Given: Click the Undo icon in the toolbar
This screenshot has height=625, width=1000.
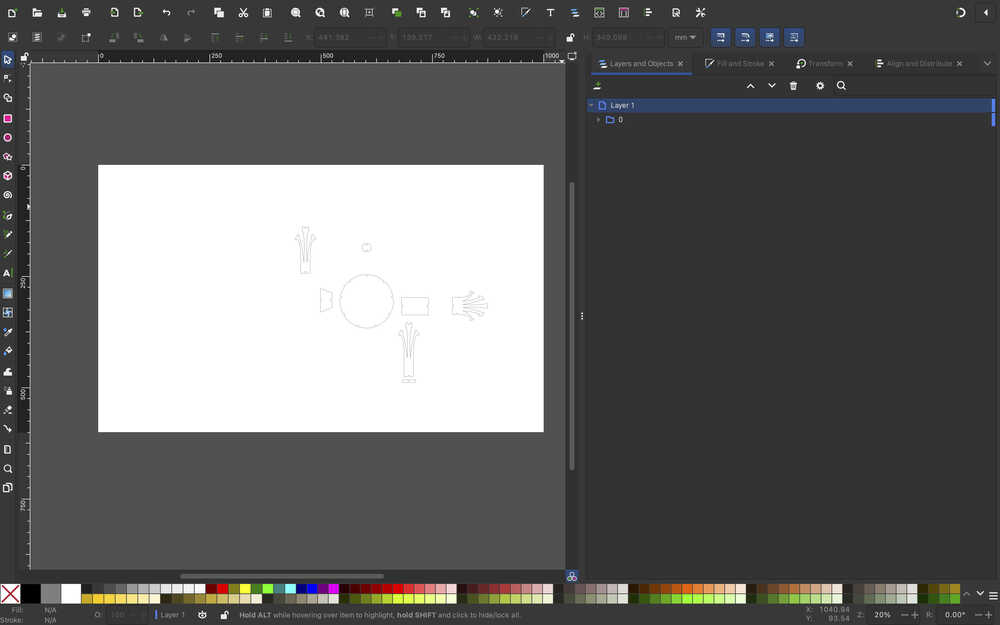Looking at the screenshot, I should pyautogui.click(x=166, y=13).
